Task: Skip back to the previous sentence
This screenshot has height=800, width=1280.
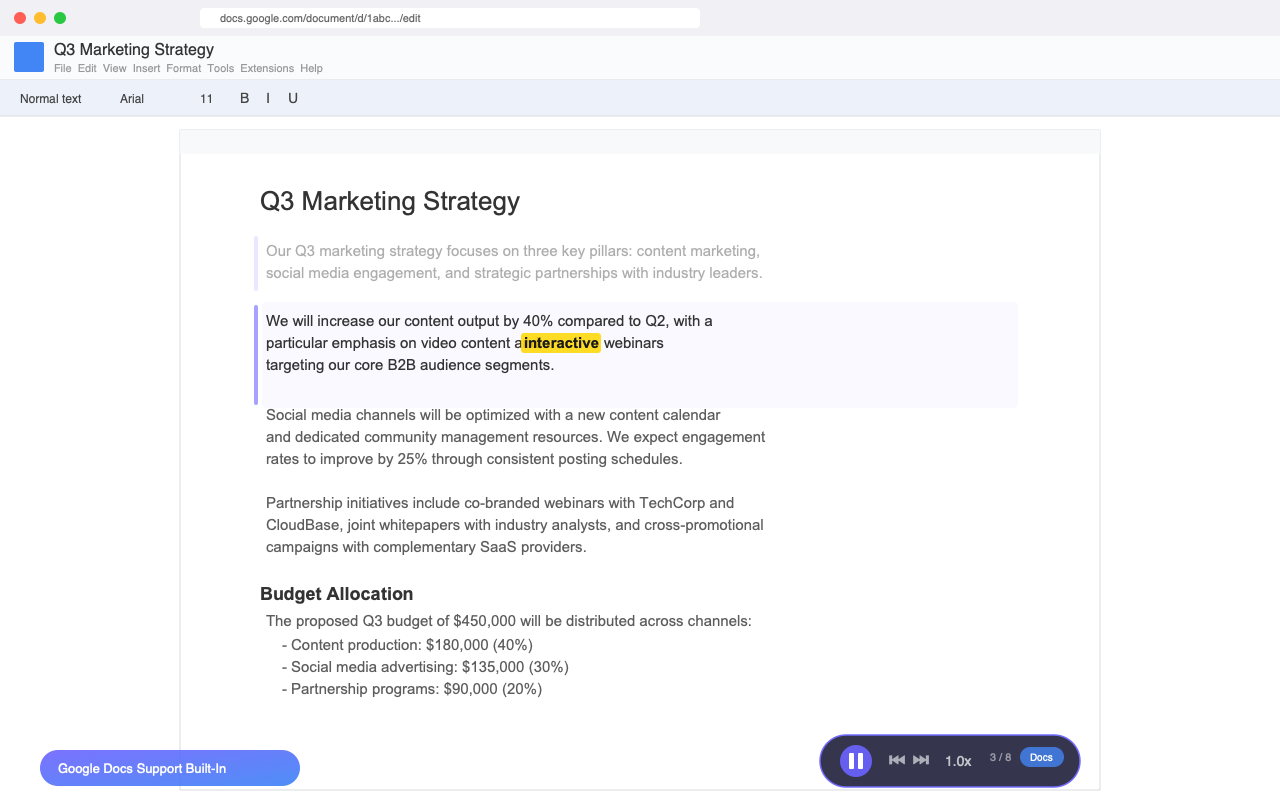Action: click(x=896, y=760)
